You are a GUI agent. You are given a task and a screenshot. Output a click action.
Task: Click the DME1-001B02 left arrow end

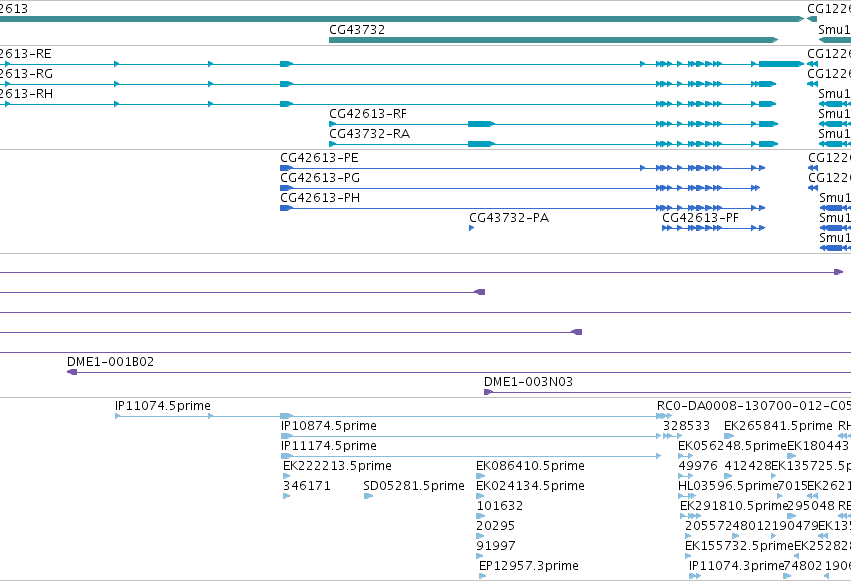point(72,372)
